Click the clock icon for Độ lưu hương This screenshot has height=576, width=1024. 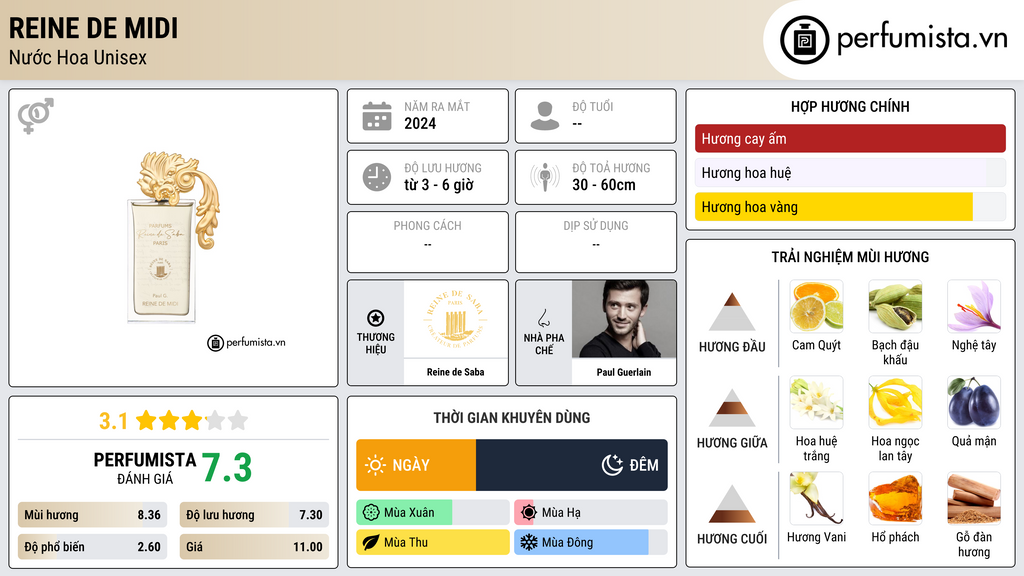click(x=377, y=177)
